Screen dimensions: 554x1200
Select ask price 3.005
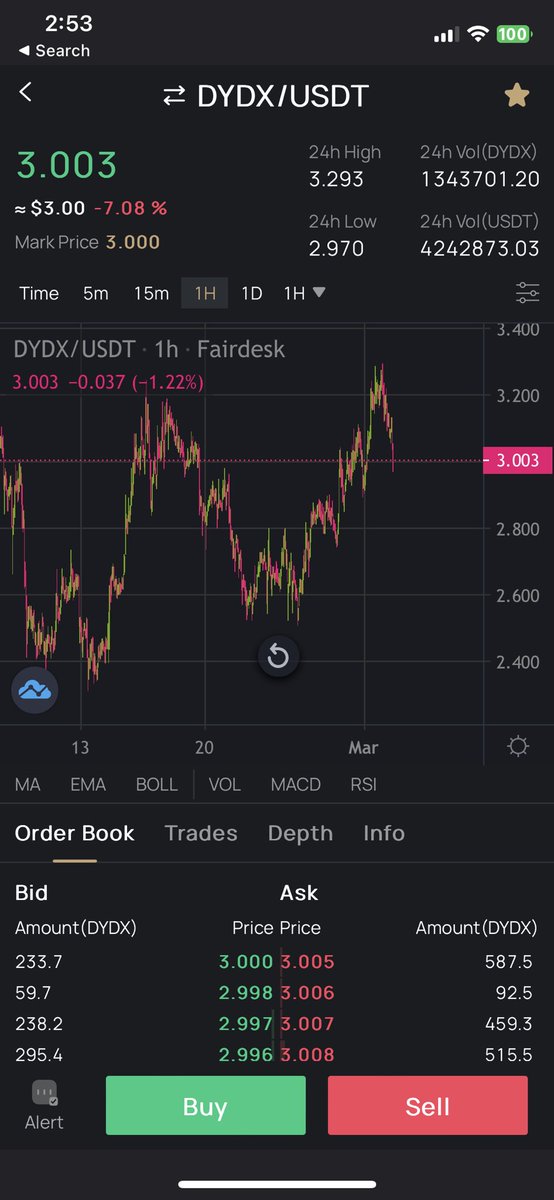[x=307, y=962]
